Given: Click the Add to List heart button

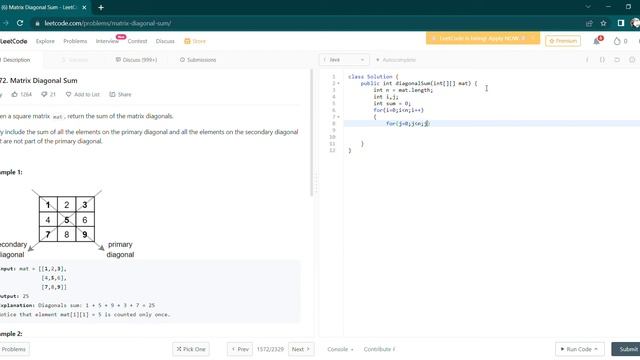Looking at the screenshot, I should point(82,94).
